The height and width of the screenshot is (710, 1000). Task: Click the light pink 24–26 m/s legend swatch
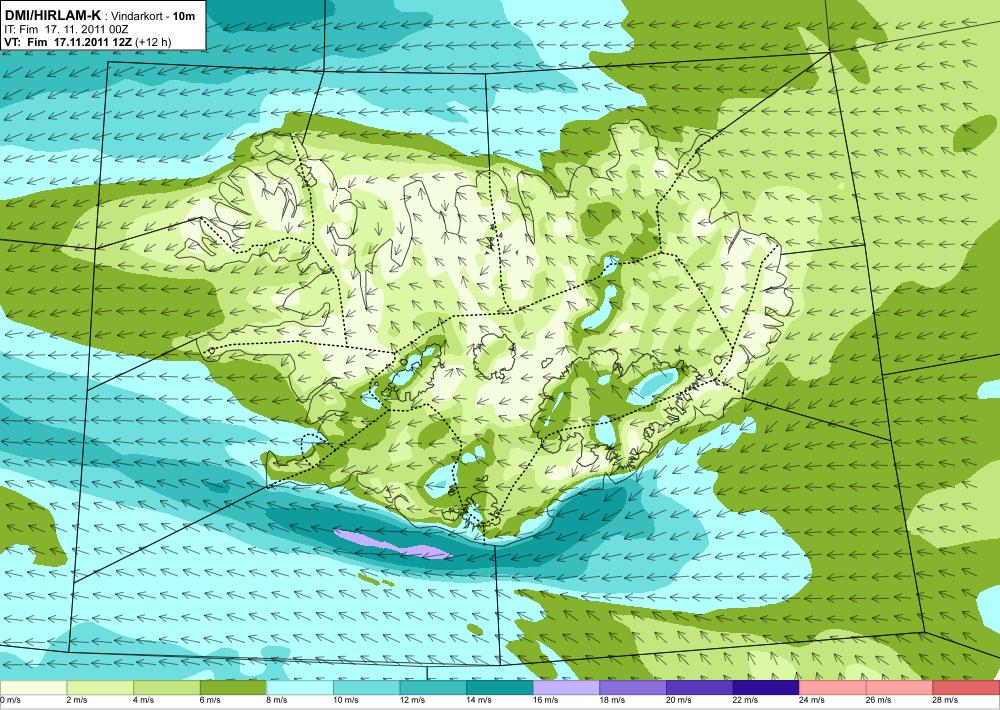(x=833, y=688)
